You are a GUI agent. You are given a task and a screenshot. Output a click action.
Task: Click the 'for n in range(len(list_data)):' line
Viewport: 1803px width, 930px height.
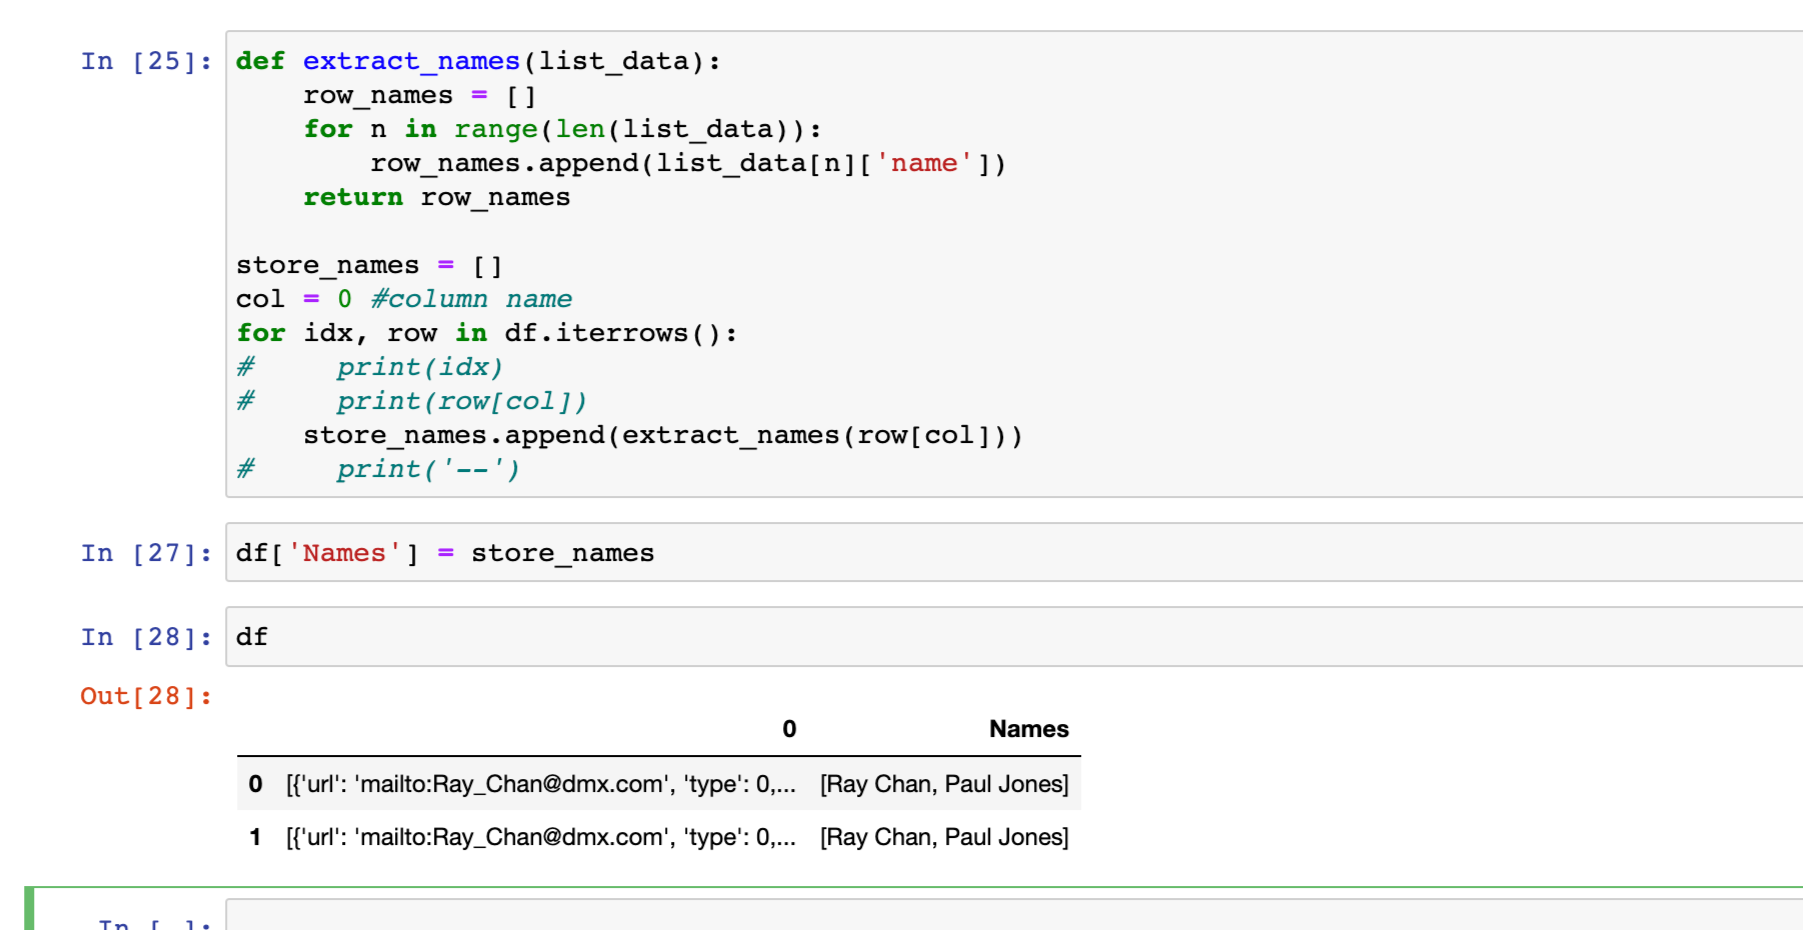562,129
